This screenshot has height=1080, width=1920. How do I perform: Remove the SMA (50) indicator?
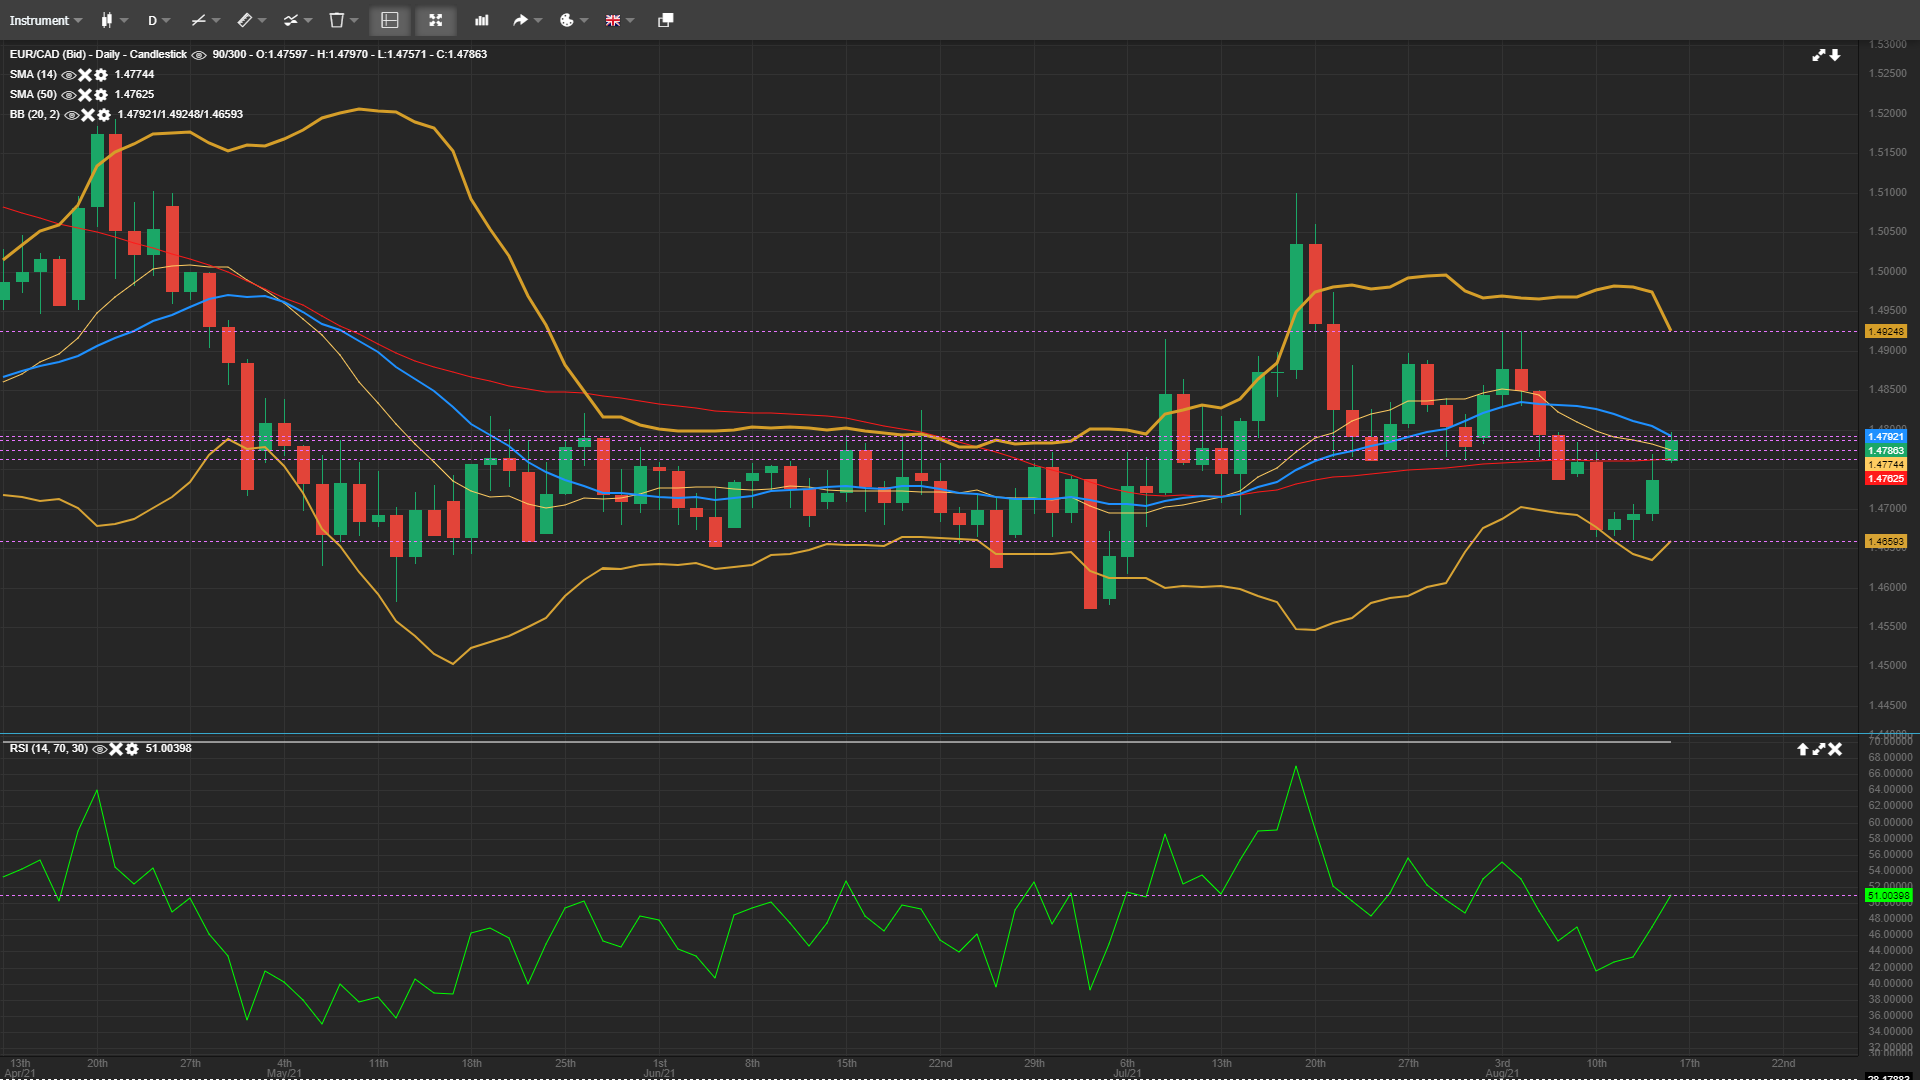click(x=85, y=95)
